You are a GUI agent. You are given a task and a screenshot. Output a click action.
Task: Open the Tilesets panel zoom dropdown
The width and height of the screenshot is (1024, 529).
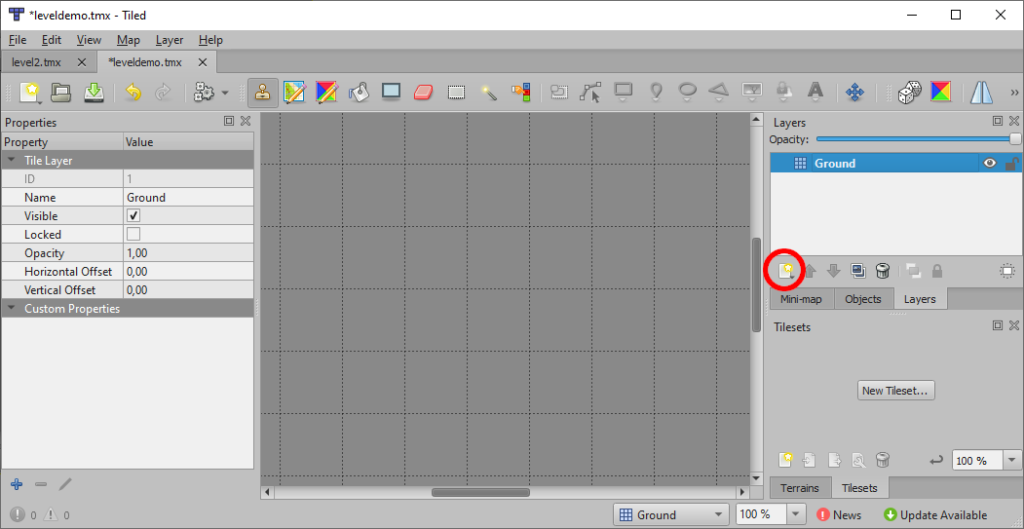[x=1012, y=460]
